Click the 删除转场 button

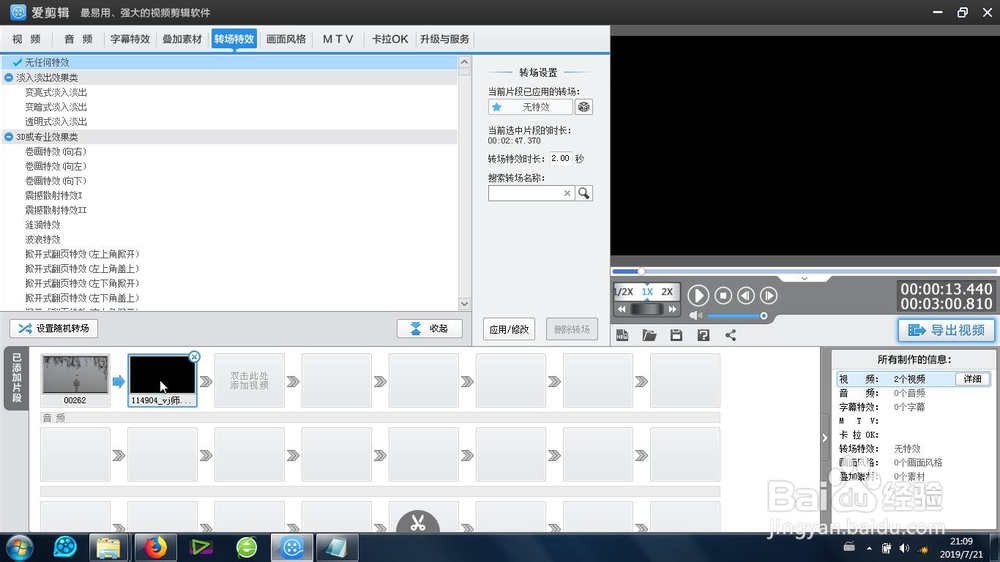pos(572,329)
